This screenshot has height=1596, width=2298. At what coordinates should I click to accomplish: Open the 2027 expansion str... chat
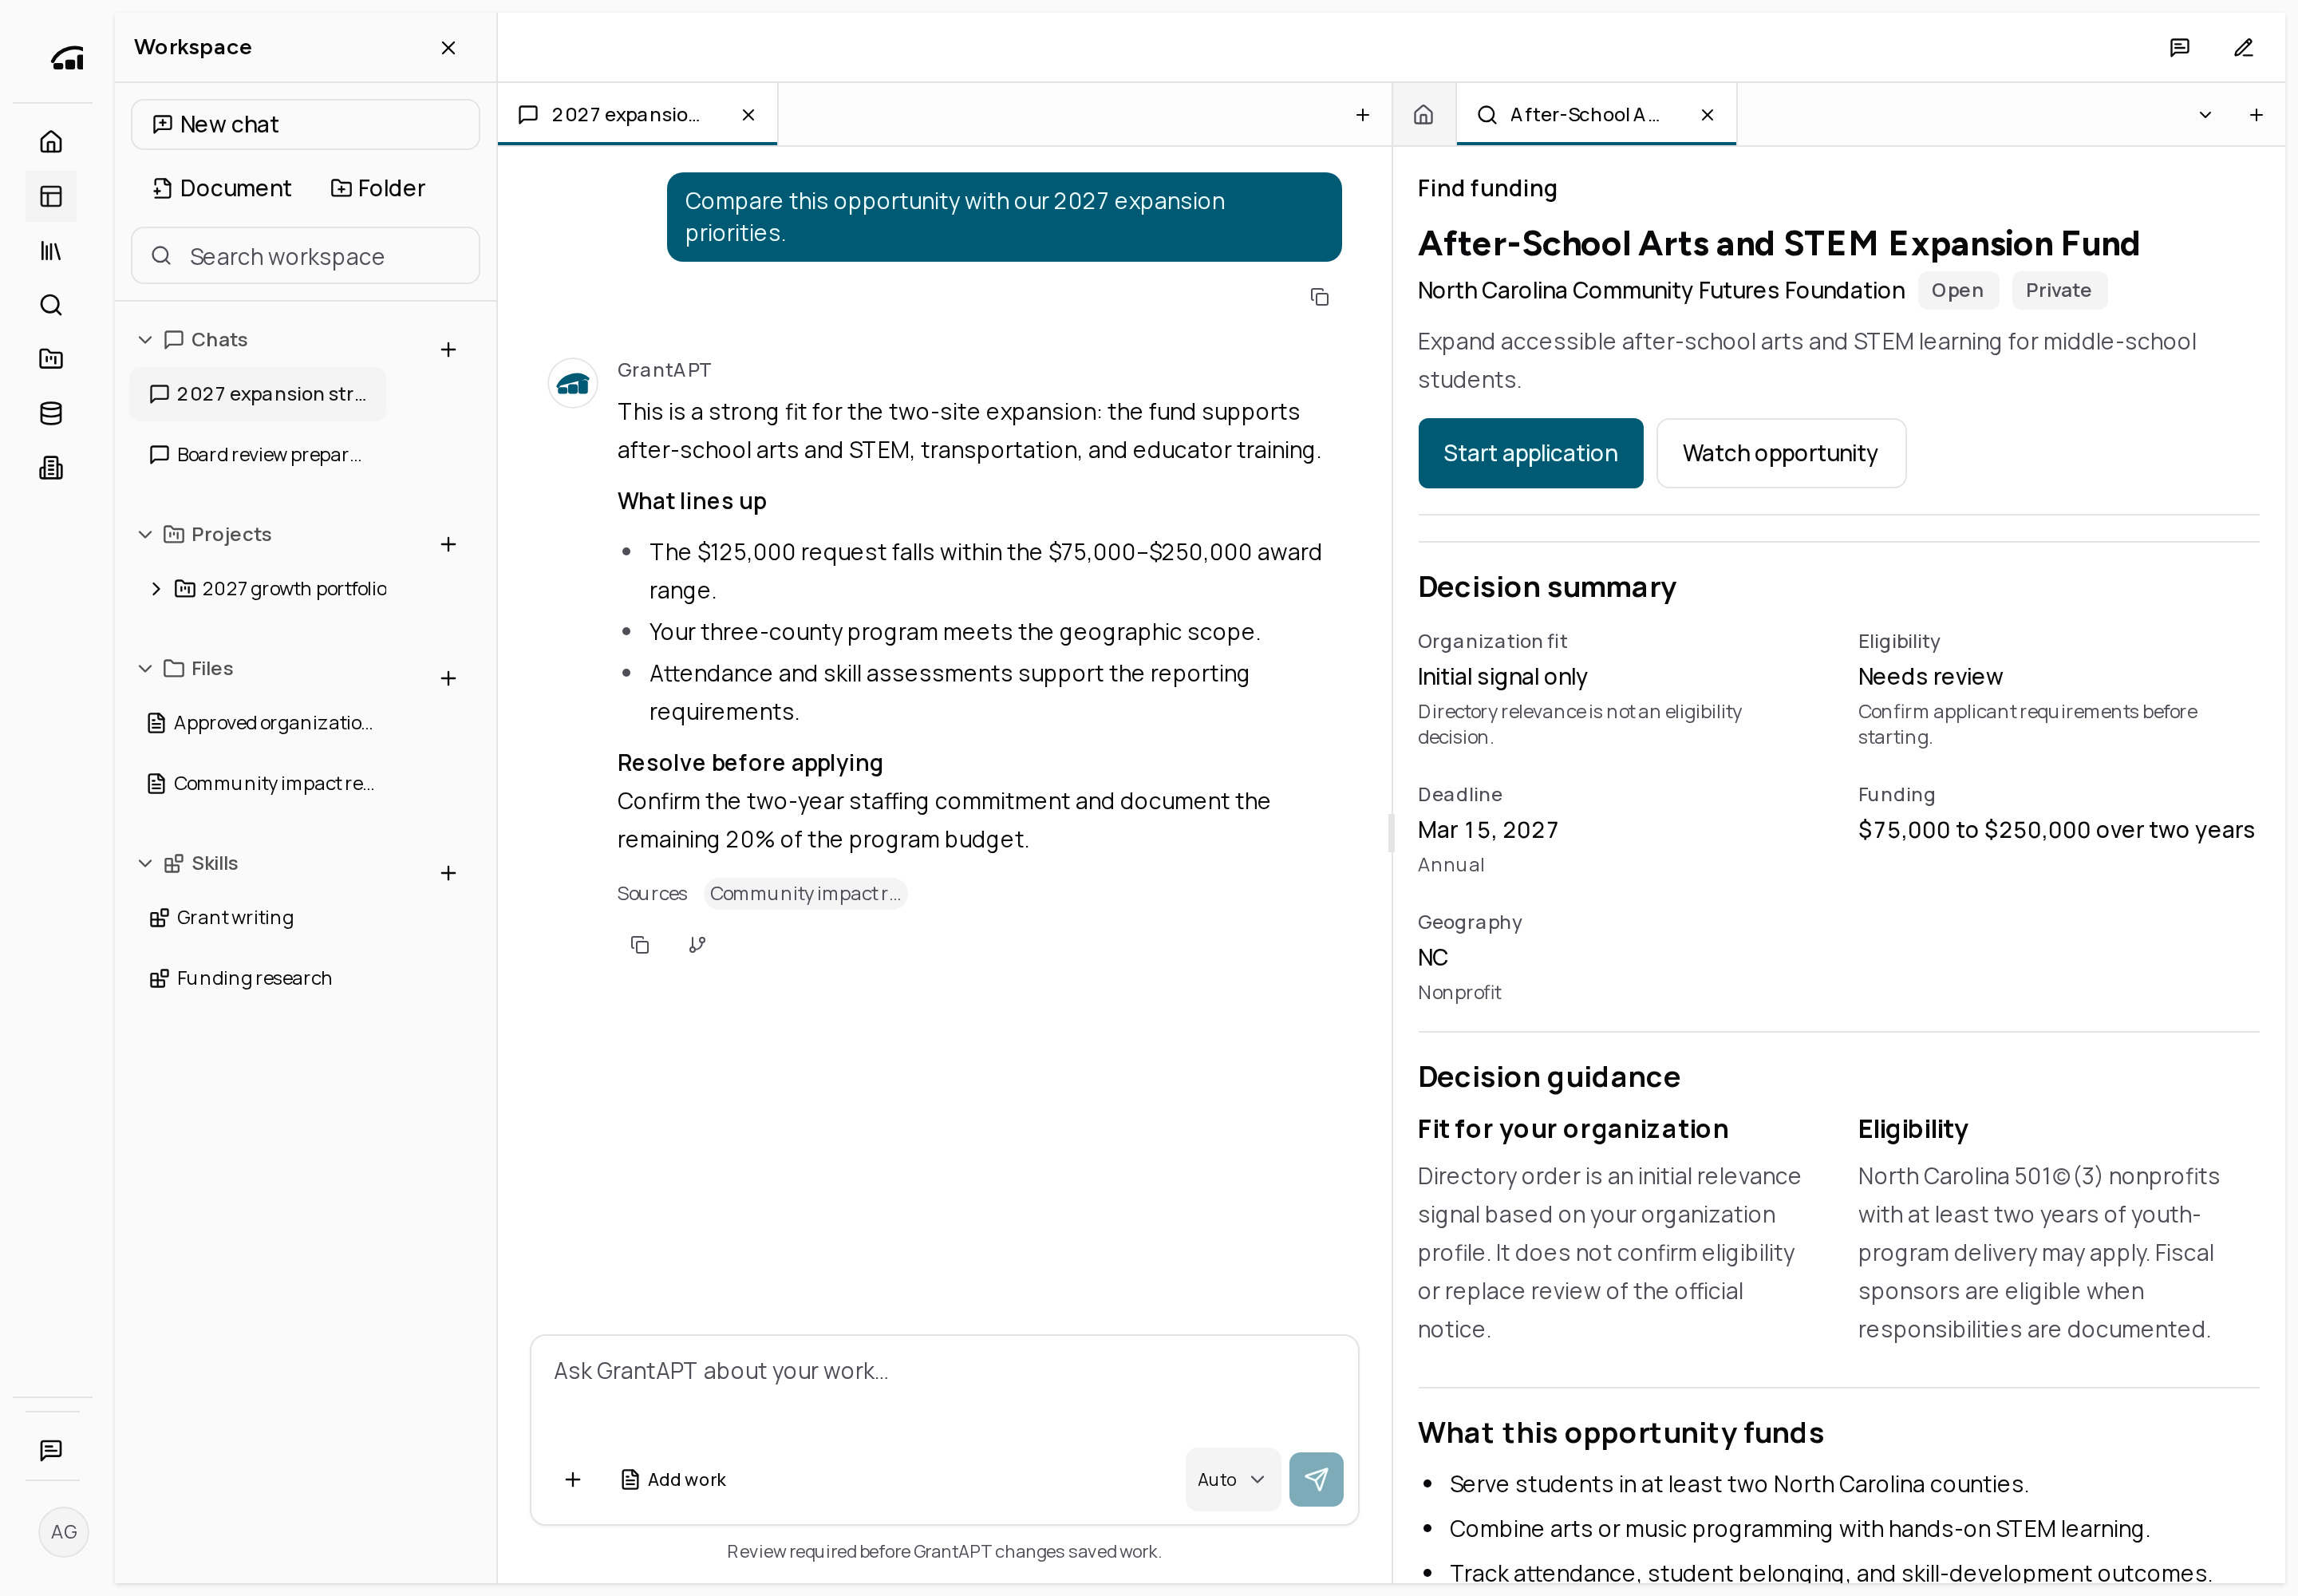[x=257, y=394]
